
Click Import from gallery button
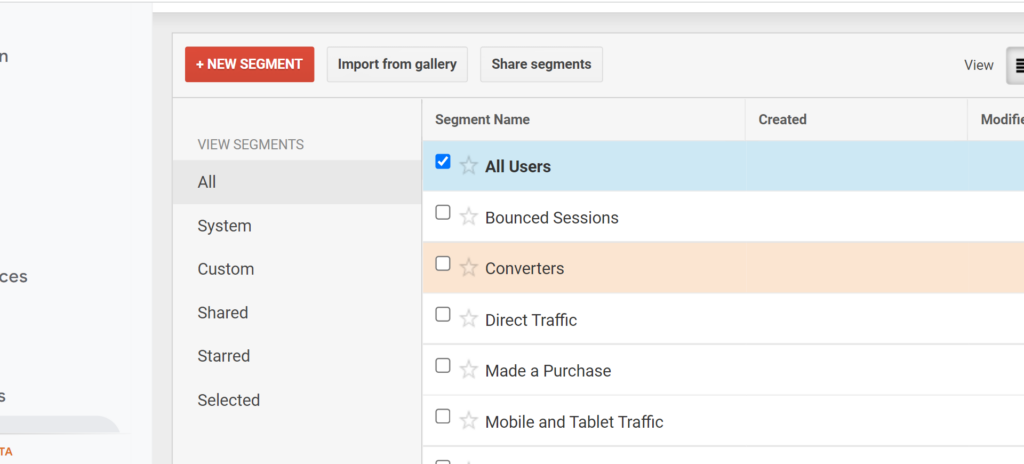(x=397, y=64)
